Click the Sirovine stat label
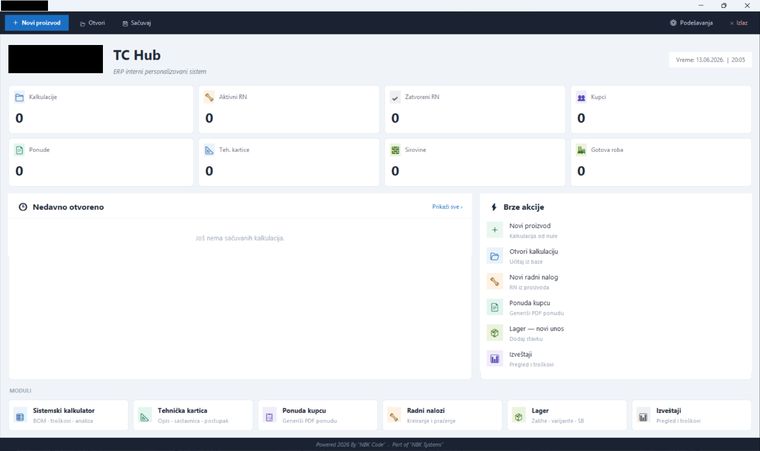 coord(415,150)
